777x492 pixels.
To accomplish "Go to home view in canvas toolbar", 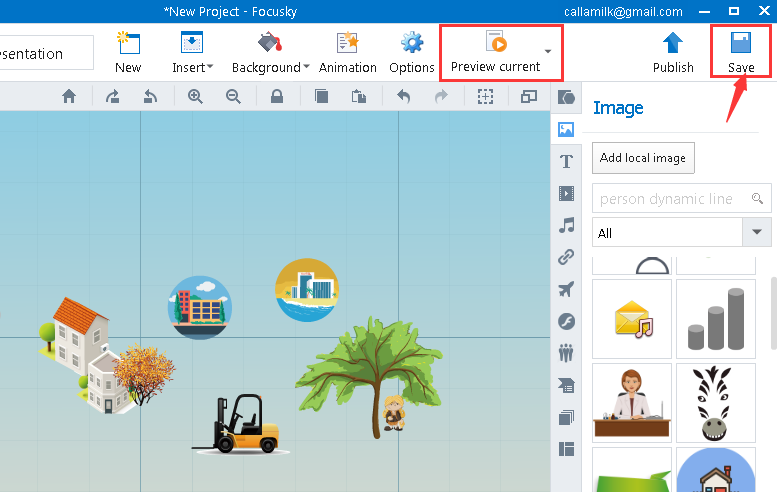I will pos(69,96).
